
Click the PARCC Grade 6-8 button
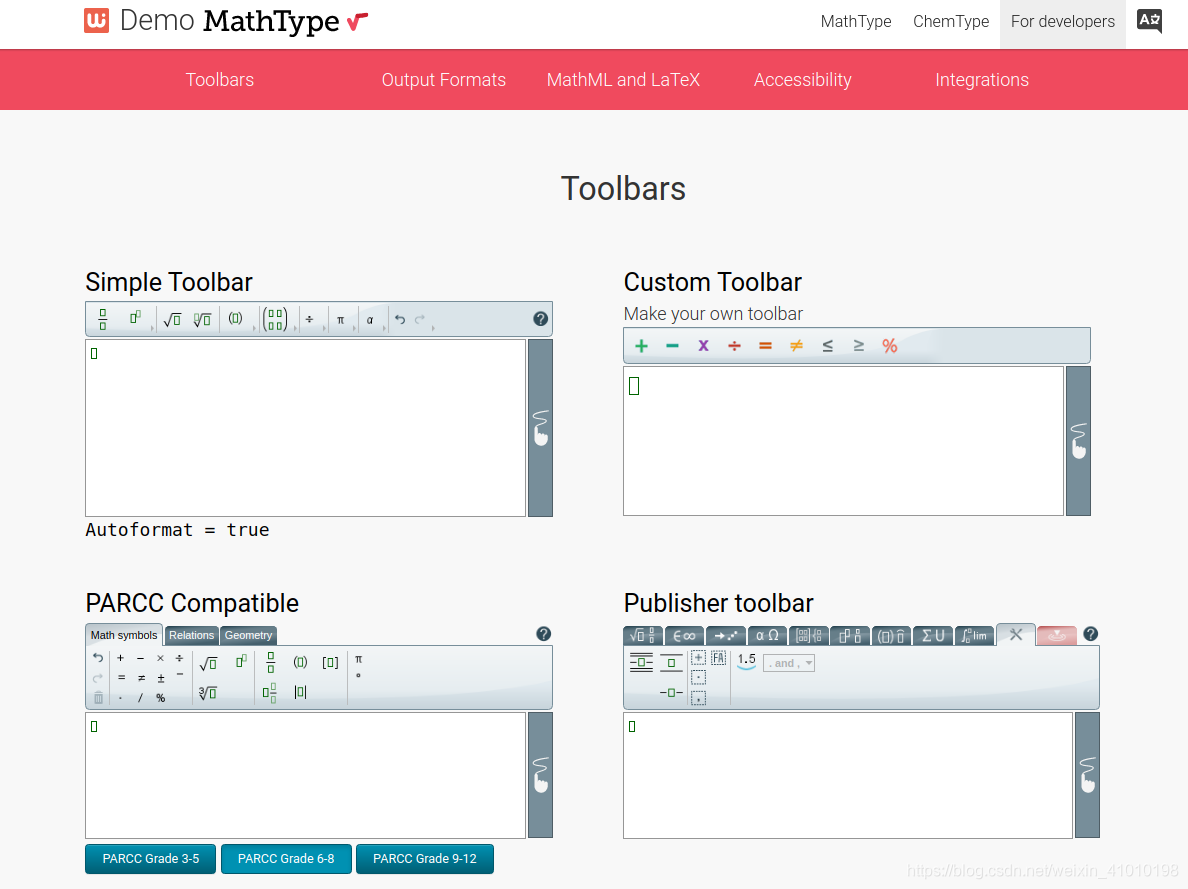coord(286,859)
